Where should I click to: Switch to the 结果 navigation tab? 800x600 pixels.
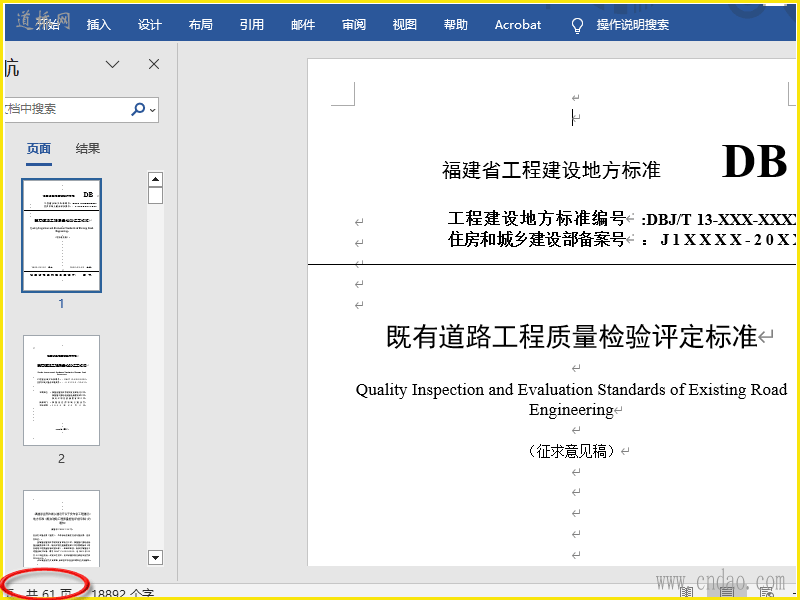88,148
